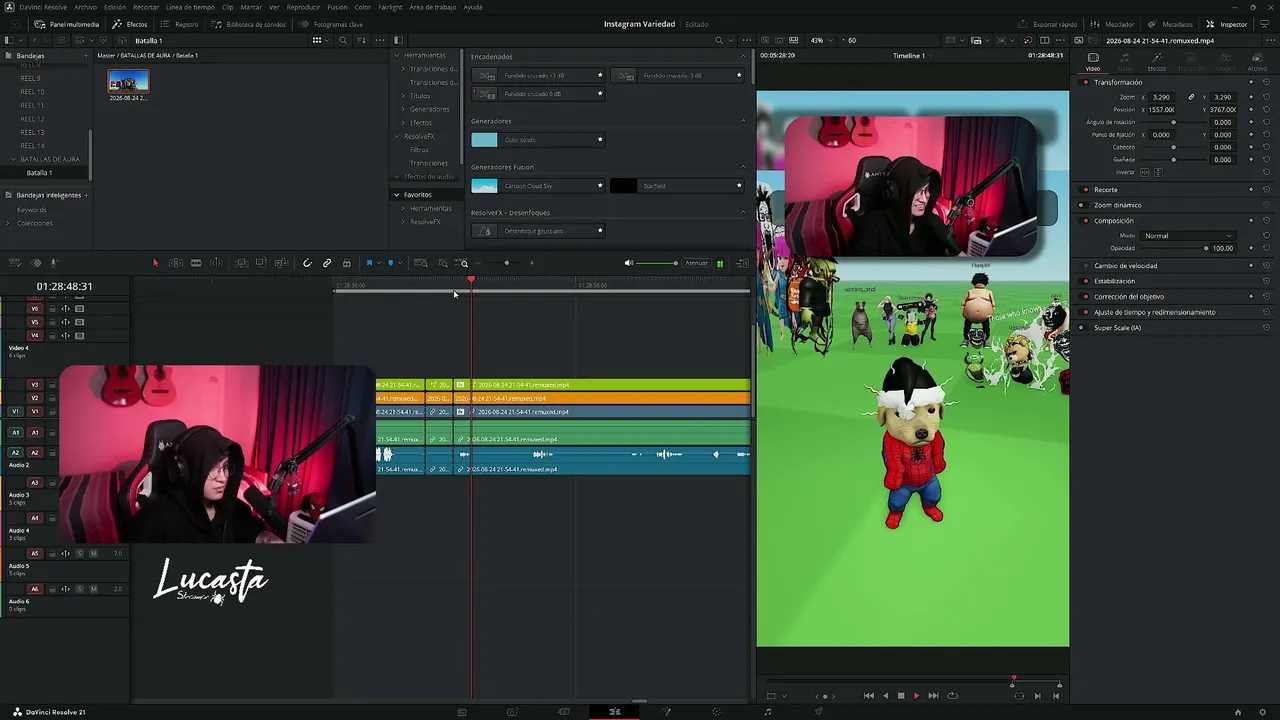1280x720 pixels.
Task: Toggle the Composición enable switch
Action: pos(1085,220)
